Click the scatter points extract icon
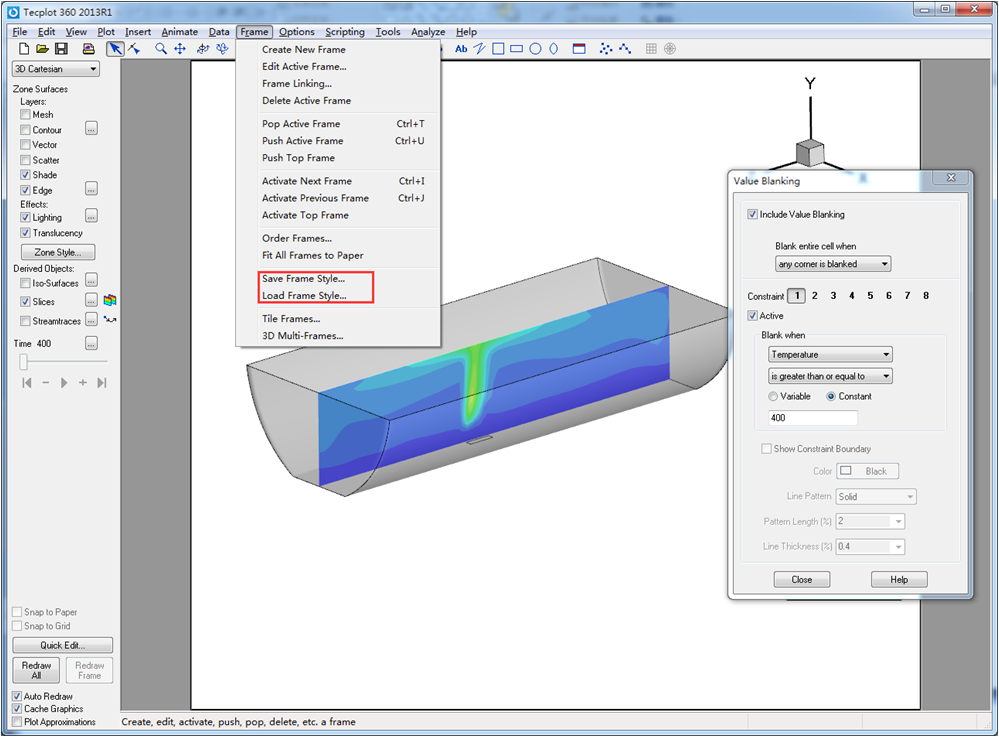 [606, 49]
